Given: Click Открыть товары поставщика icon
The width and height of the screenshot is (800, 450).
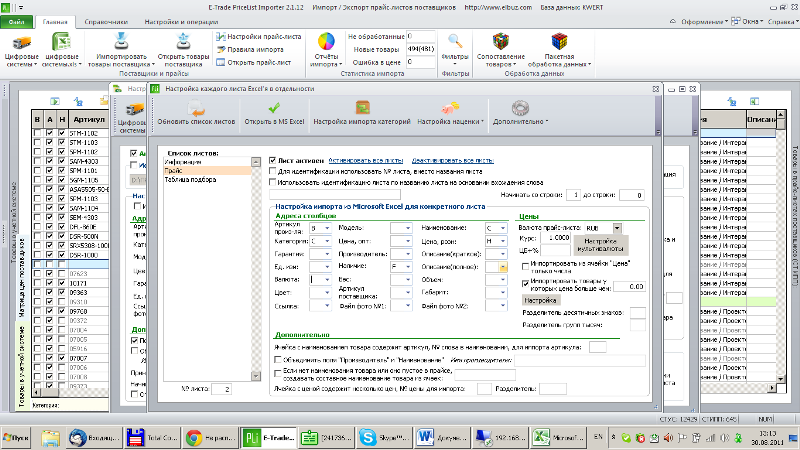Looking at the screenshot, I should pos(183,50).
